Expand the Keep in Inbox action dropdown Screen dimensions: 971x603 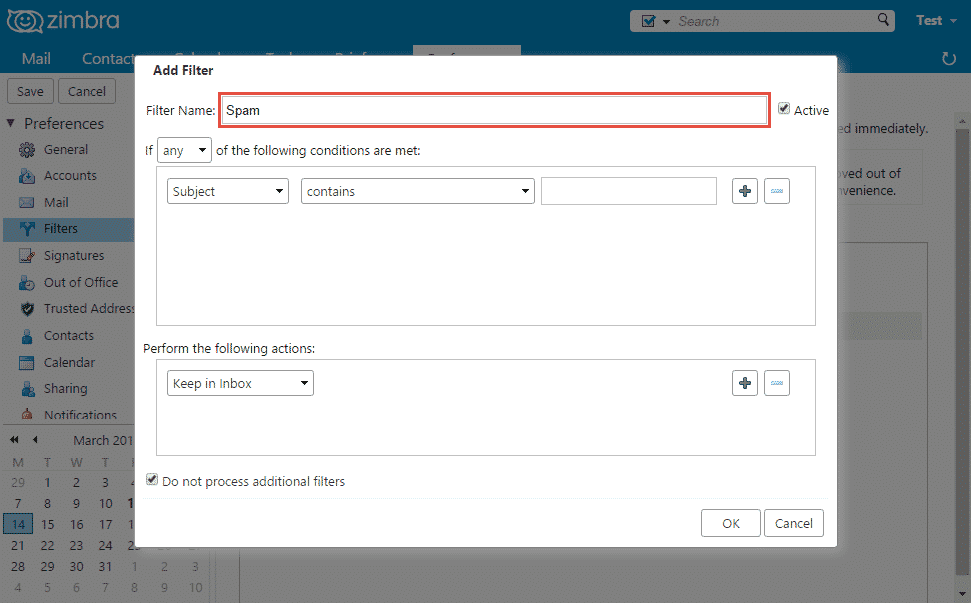click(x=240, y=382)
